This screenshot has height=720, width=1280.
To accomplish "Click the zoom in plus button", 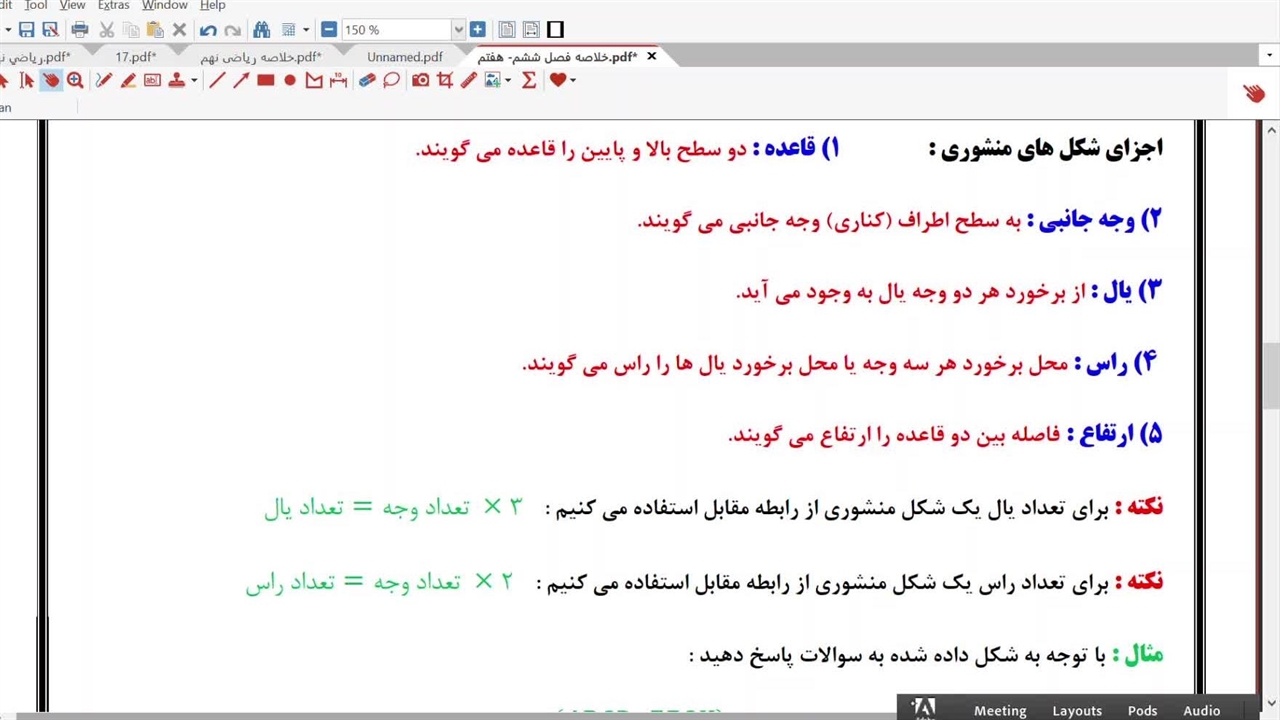I will pyautogui.click(x=477, y=30).
